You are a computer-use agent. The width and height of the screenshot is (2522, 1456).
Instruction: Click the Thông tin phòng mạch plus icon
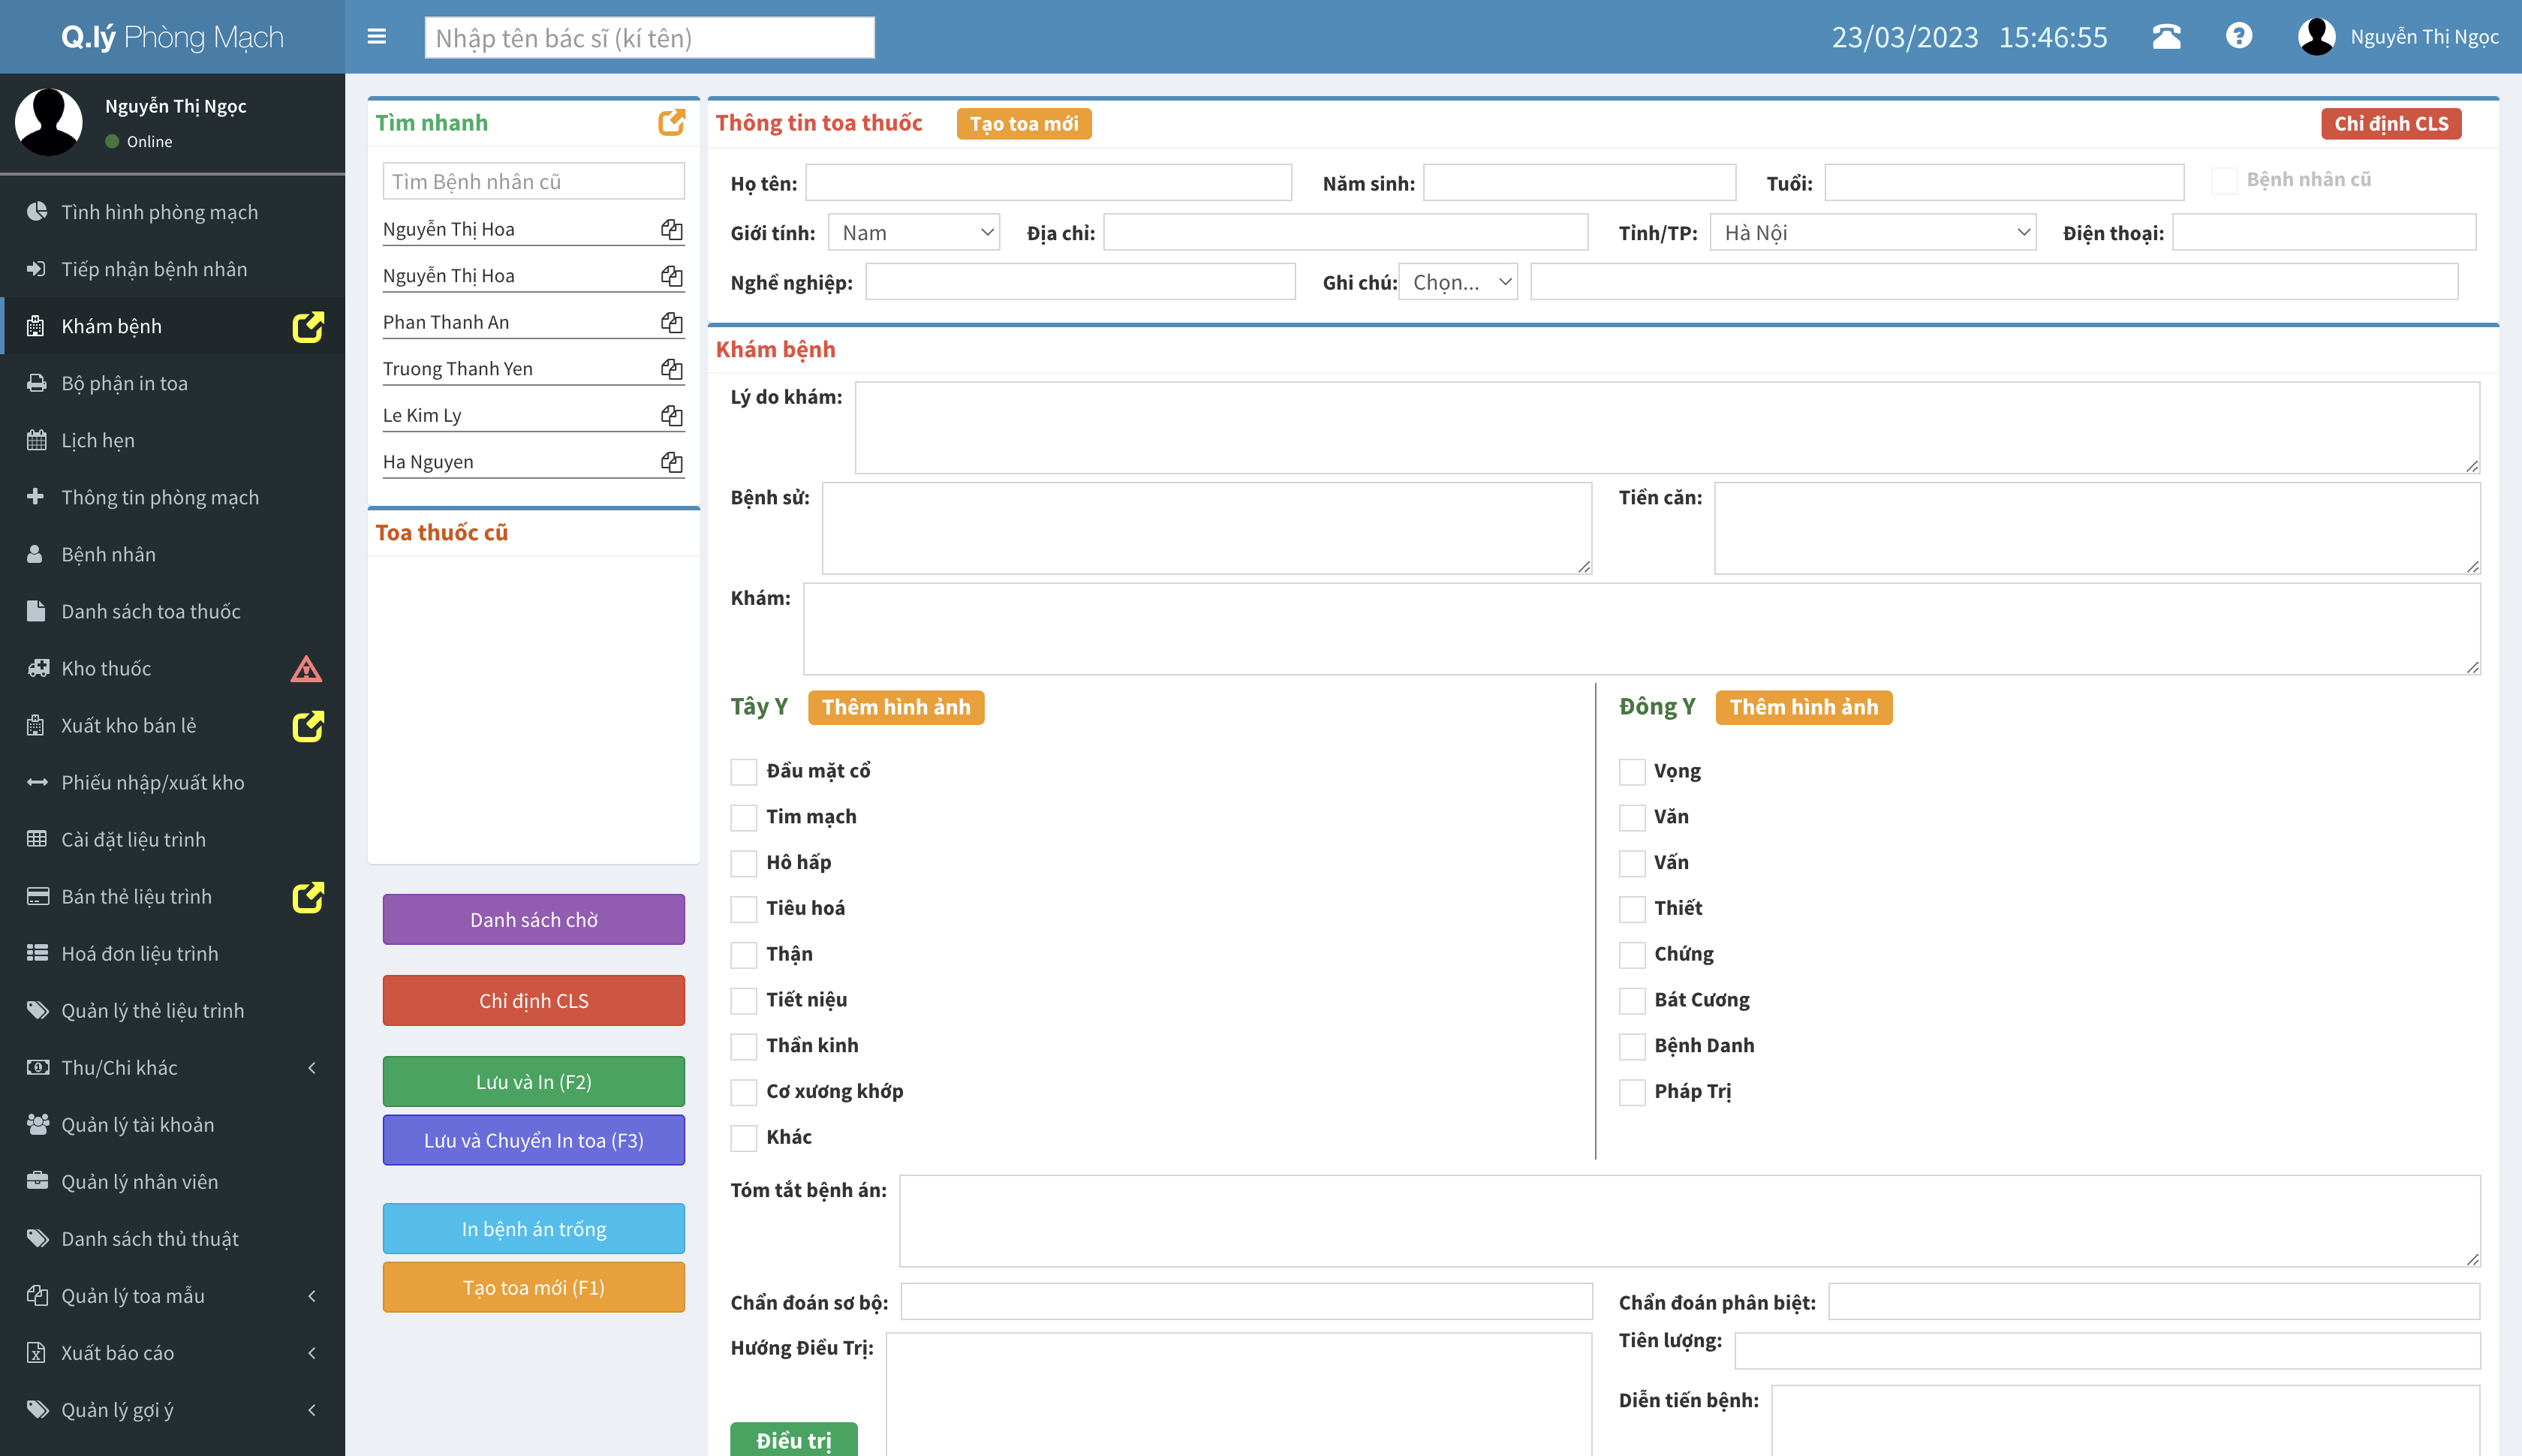pyautogui.click(x=35, y=496)
